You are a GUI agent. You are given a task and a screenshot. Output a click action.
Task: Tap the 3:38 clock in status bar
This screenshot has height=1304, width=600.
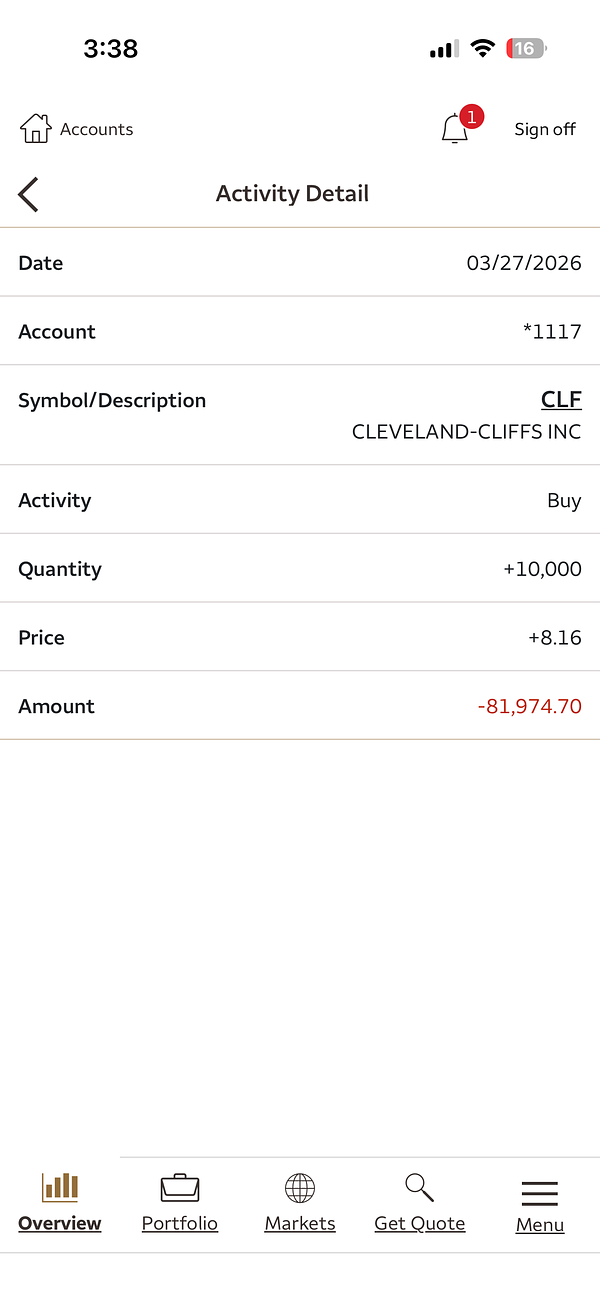pos(110,49)
